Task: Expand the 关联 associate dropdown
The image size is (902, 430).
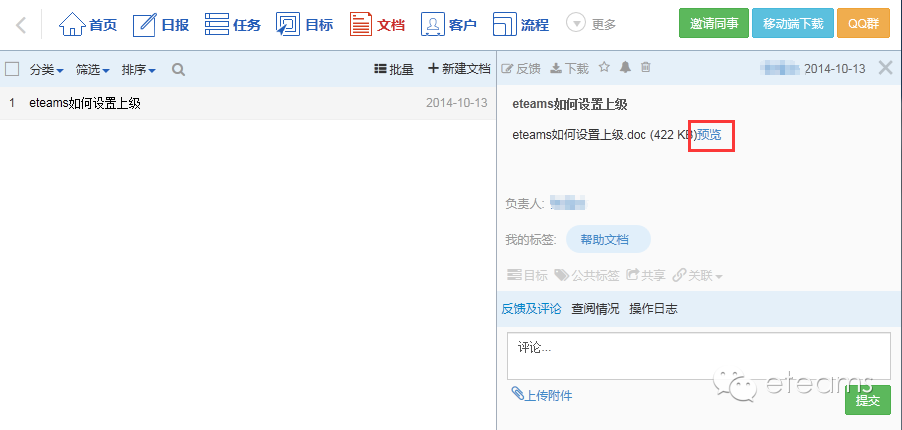Action: [698, 276]
